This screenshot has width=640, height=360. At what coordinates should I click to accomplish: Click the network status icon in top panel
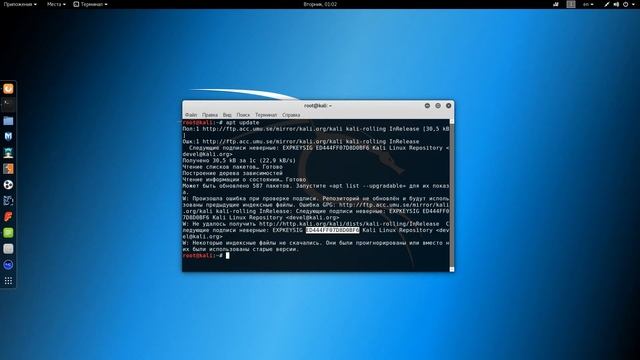(x=607, y=4)
